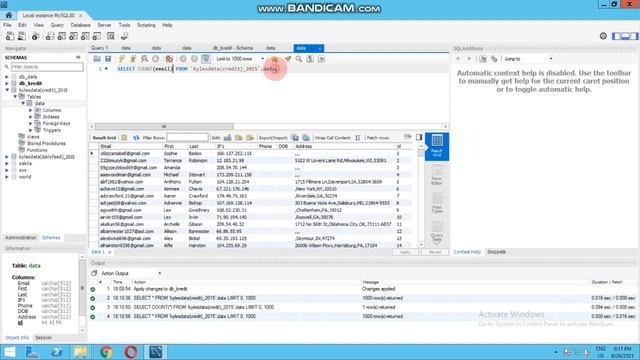Toggle invisible characters display
Viewport: 640px width, 360px height.
coord(310,59)
